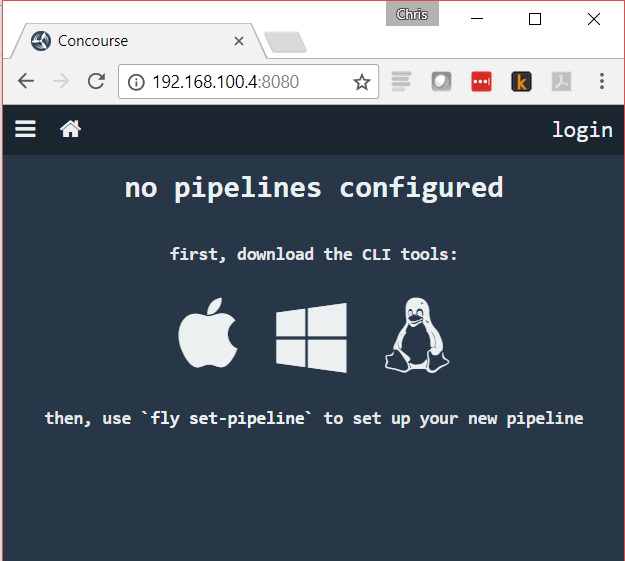View site information for 192.168.100.4

(x=137, y=82)
